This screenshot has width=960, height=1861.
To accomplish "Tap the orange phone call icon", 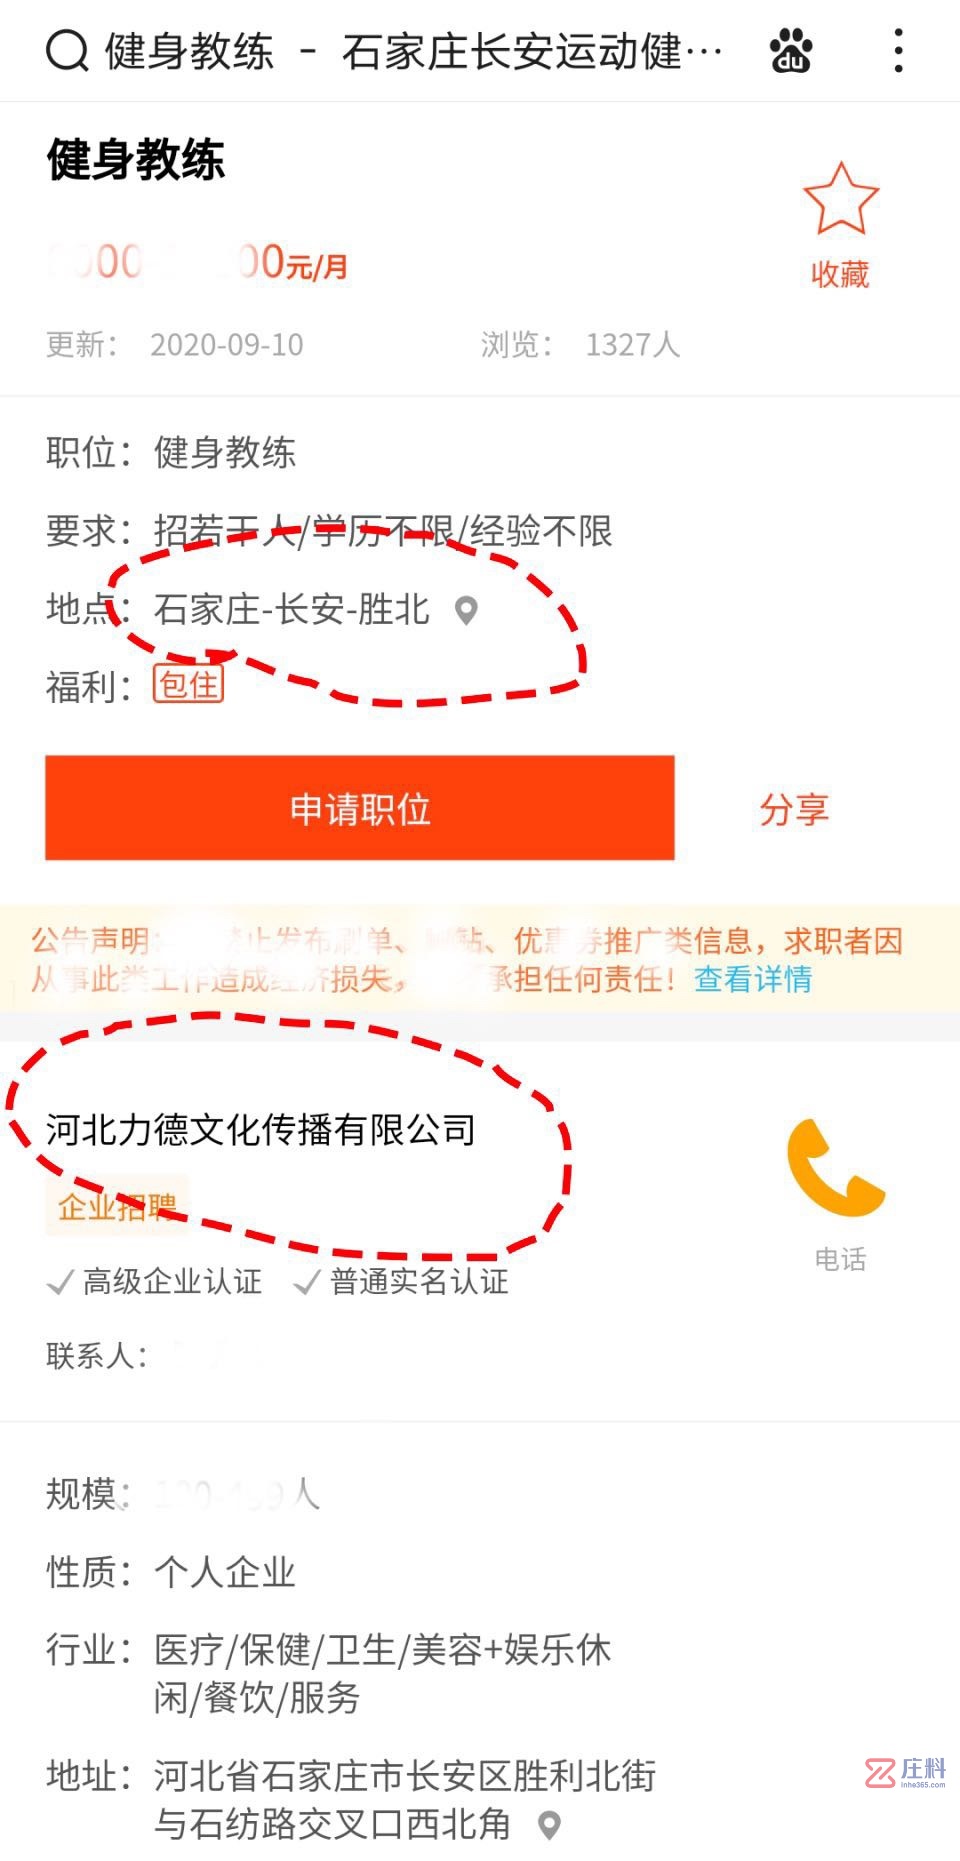I will click(836, 1168).
